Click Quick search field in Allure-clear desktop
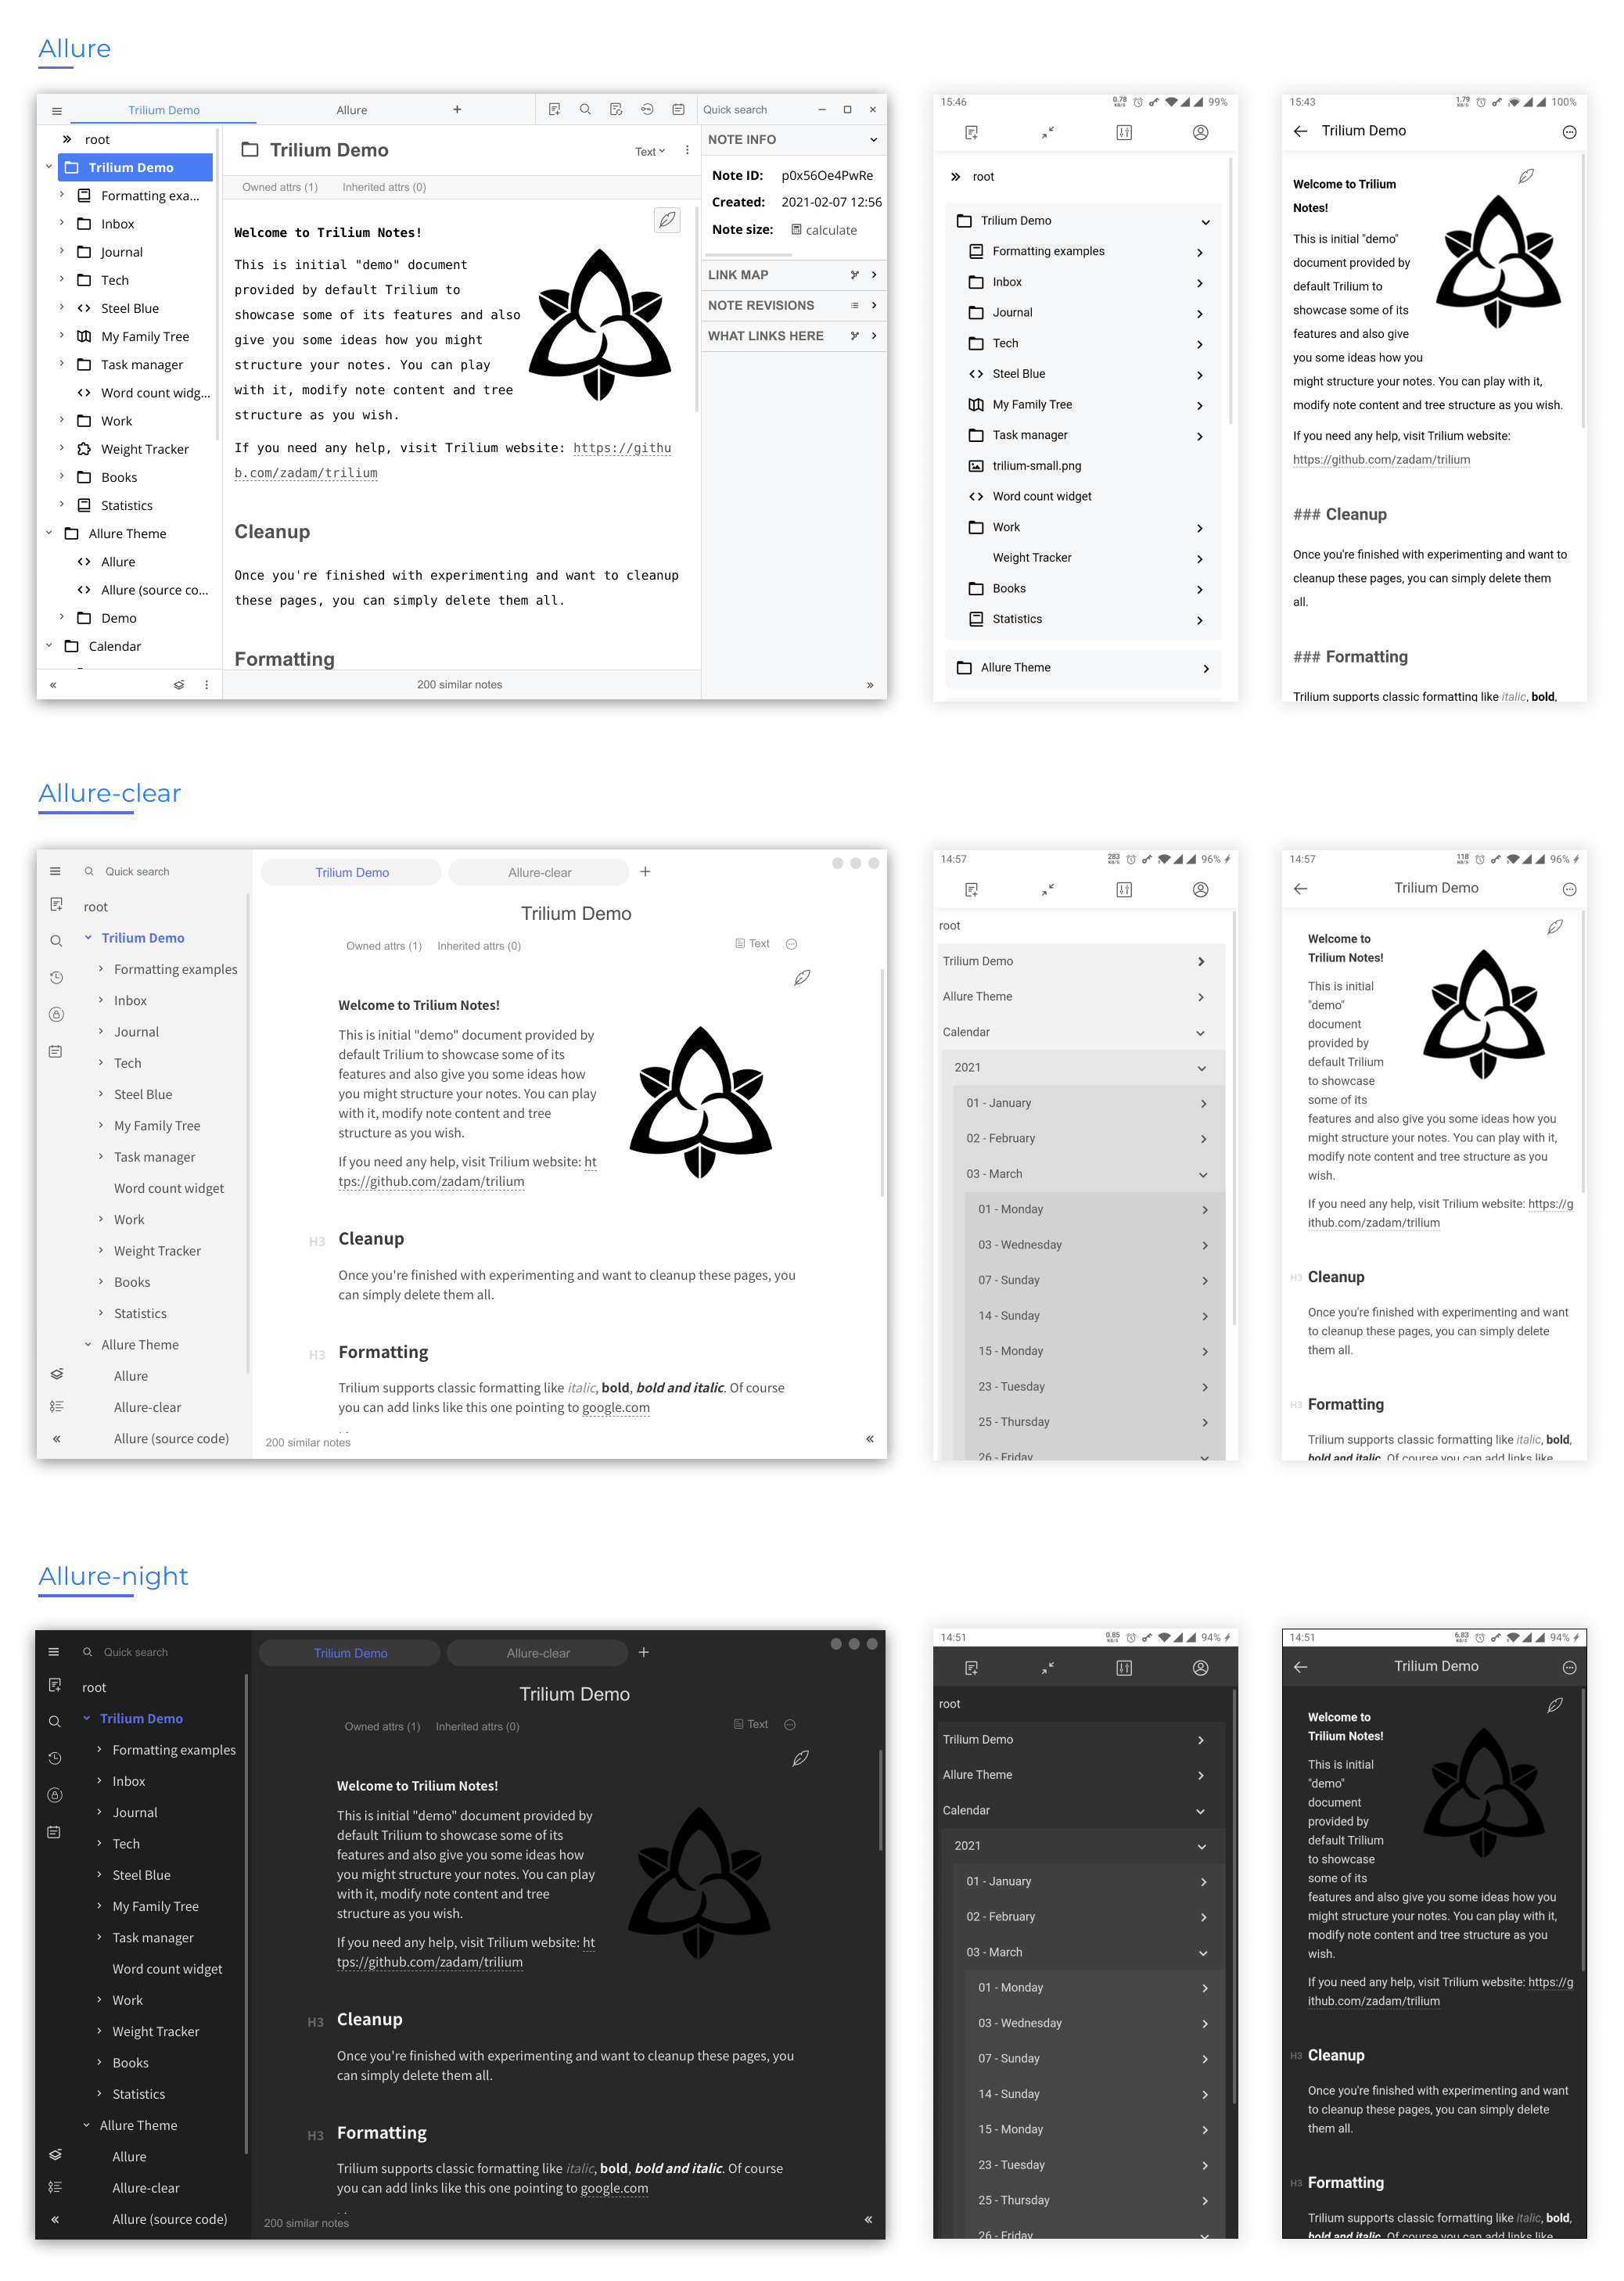Screen dimensions: 1624x2281 (137, 872)
